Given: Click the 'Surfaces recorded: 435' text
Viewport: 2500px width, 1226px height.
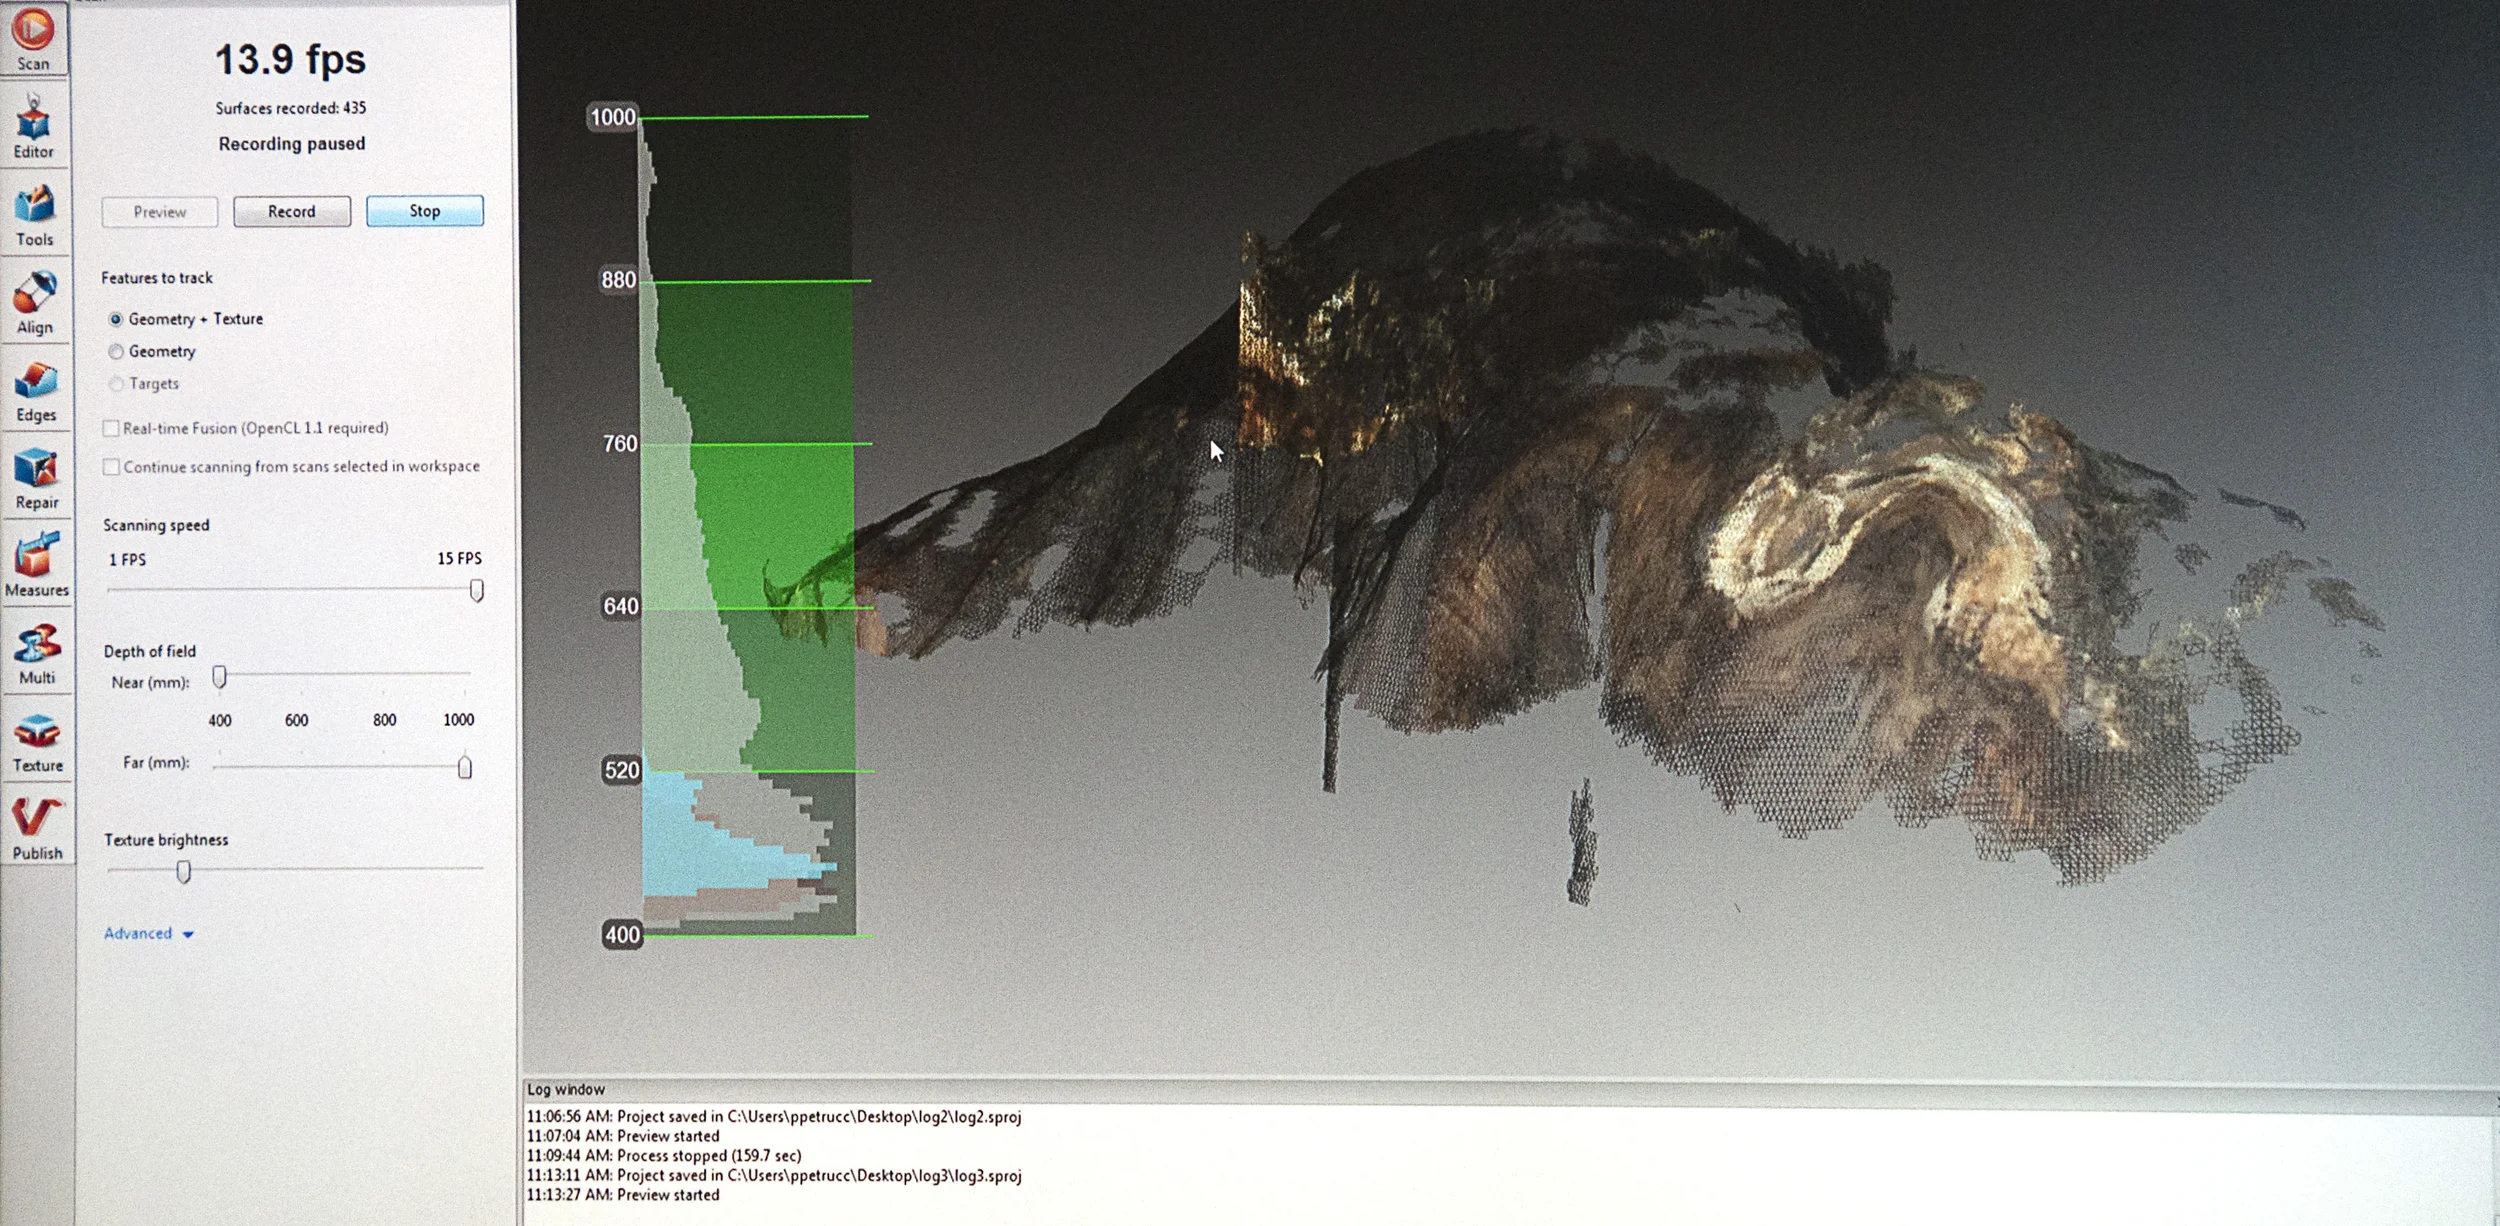Looking at the screenshot, I should pyautogui.click(x=291, y=107).
